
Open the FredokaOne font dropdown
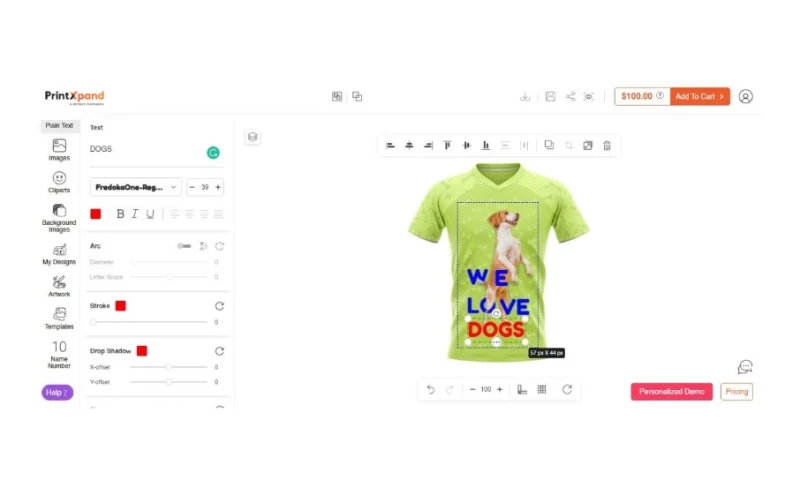pyautogui.click(x=135, y=187)
